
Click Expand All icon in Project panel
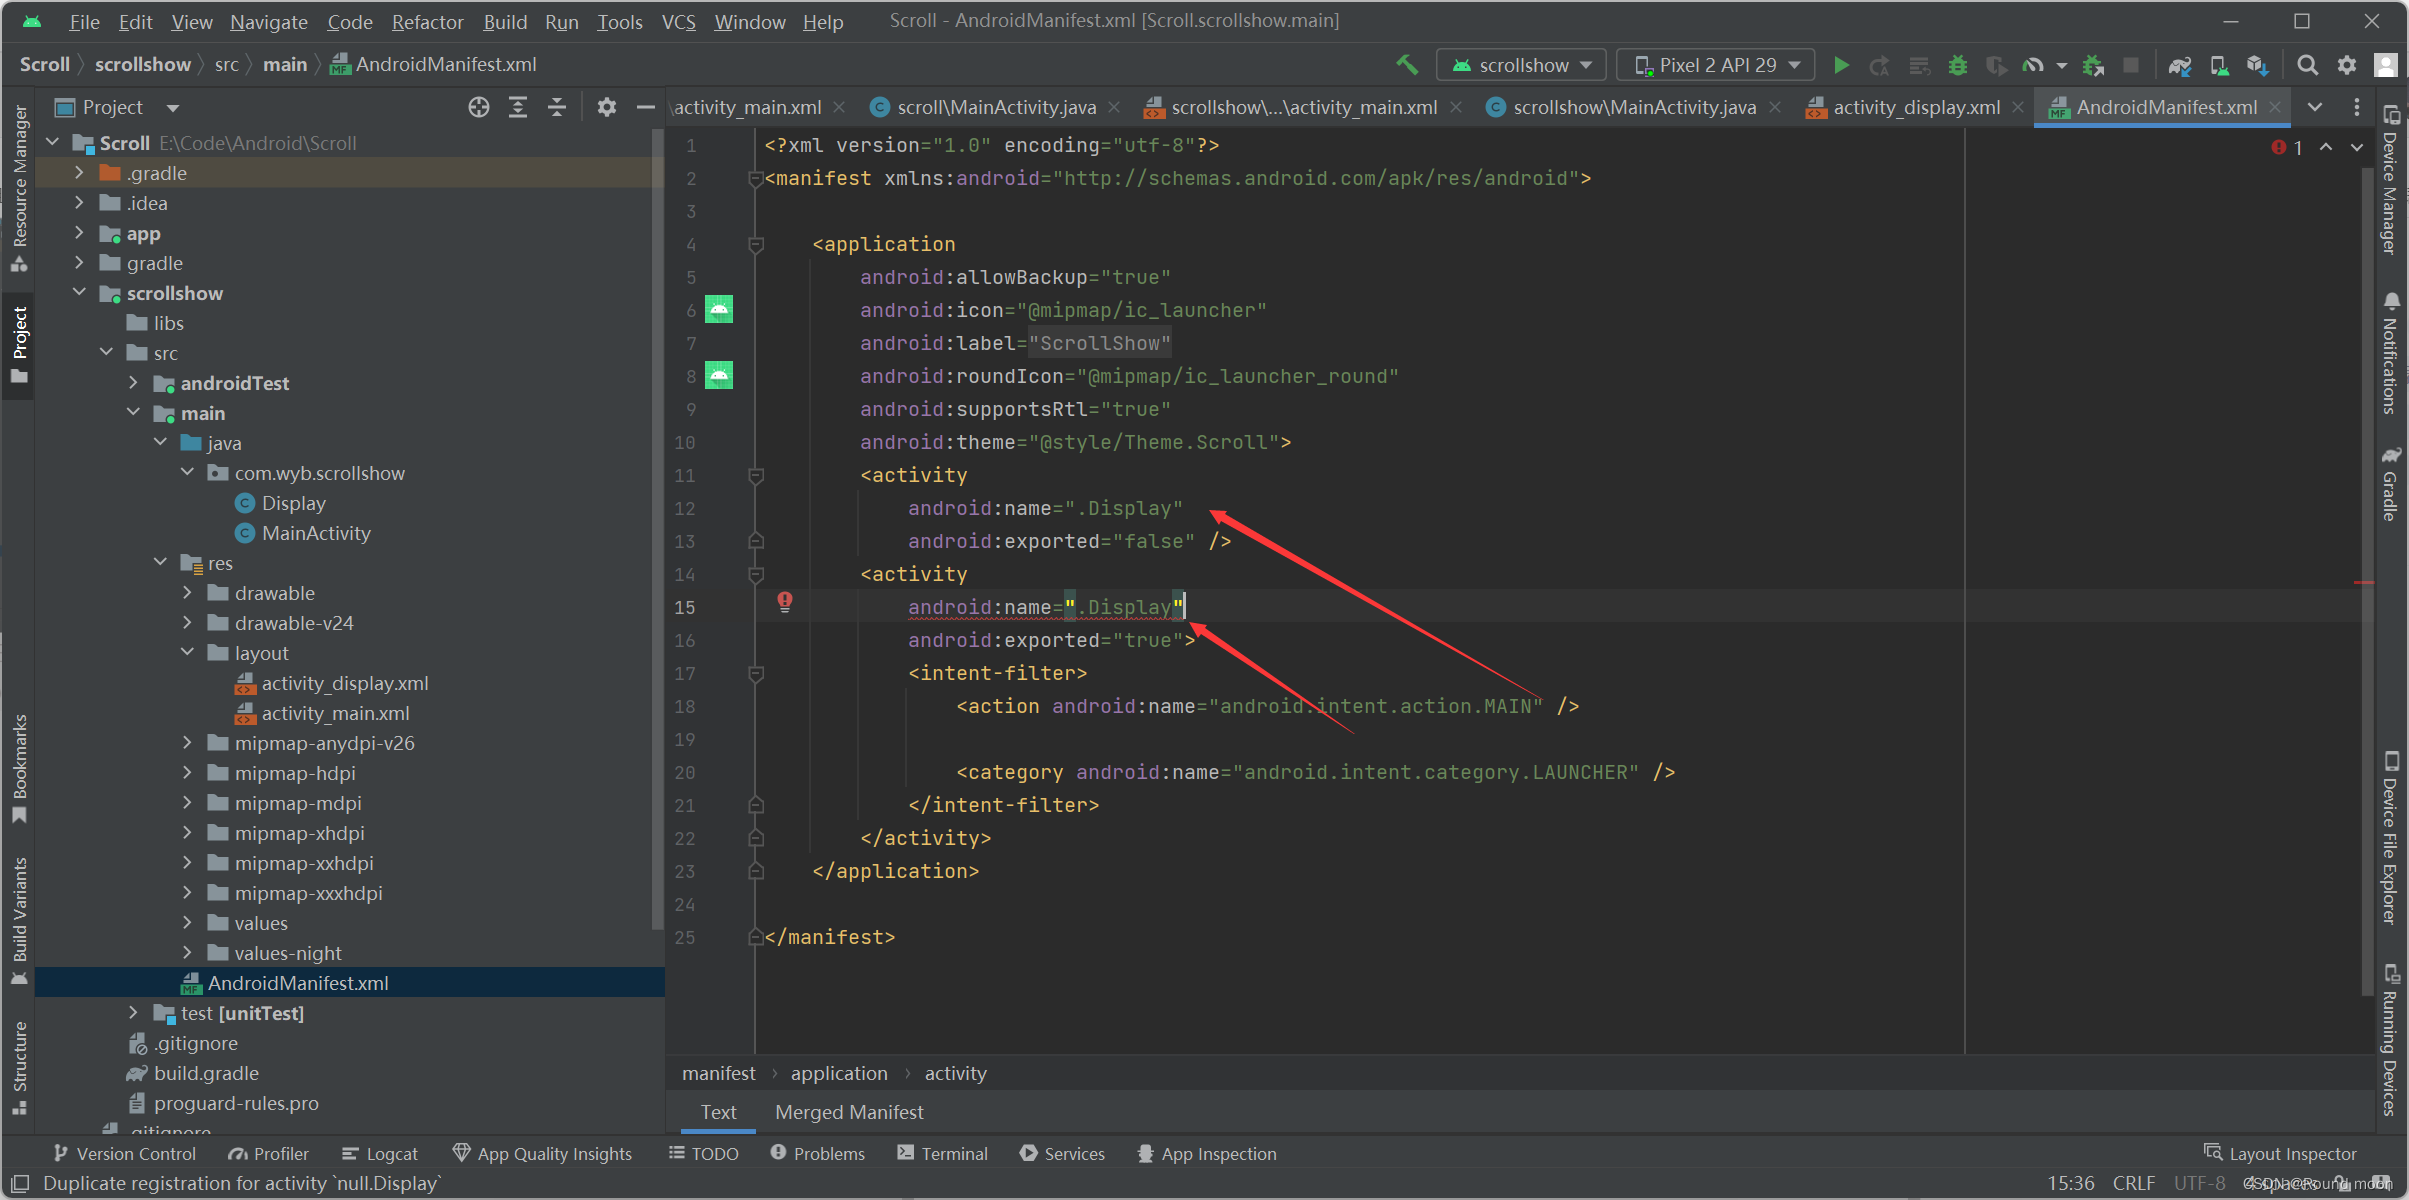[518, 107]
